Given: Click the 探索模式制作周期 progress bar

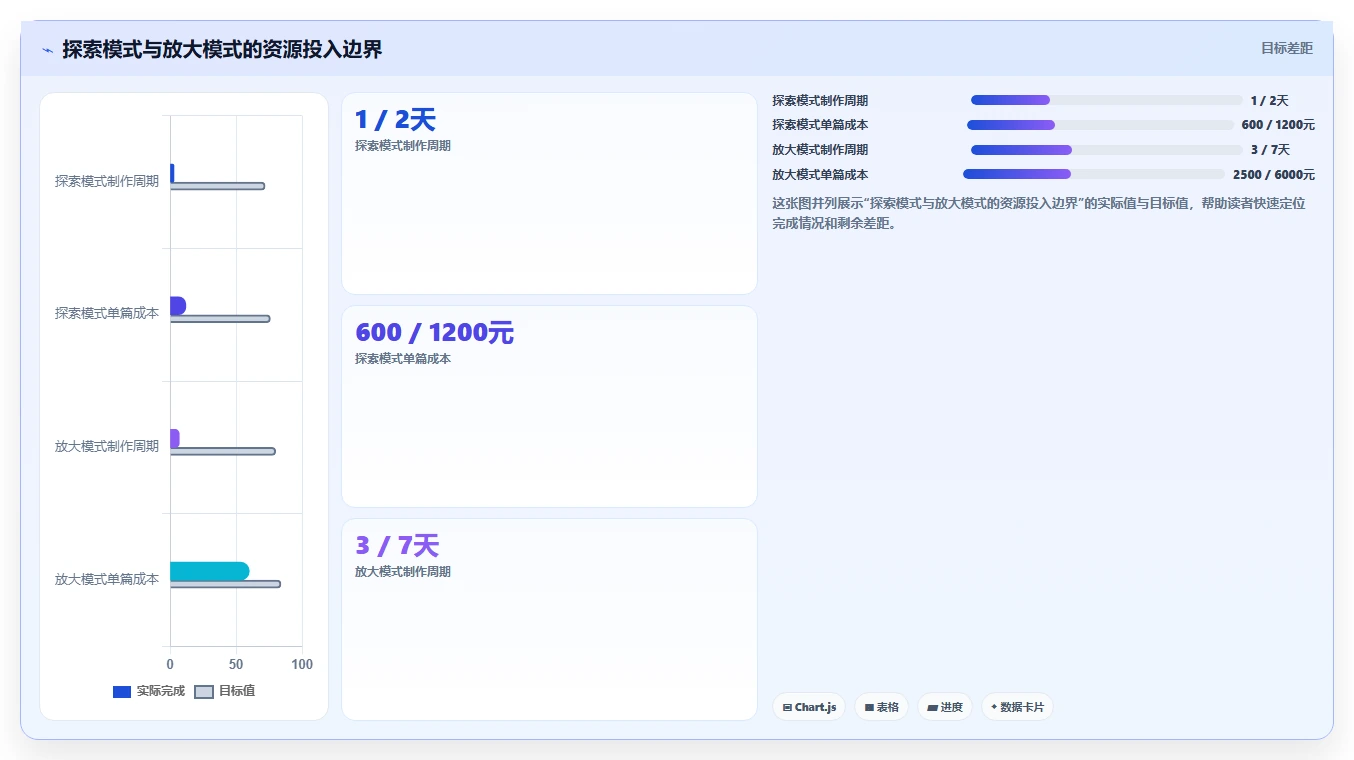Looking at the screenshot, I should (1106, 100).
